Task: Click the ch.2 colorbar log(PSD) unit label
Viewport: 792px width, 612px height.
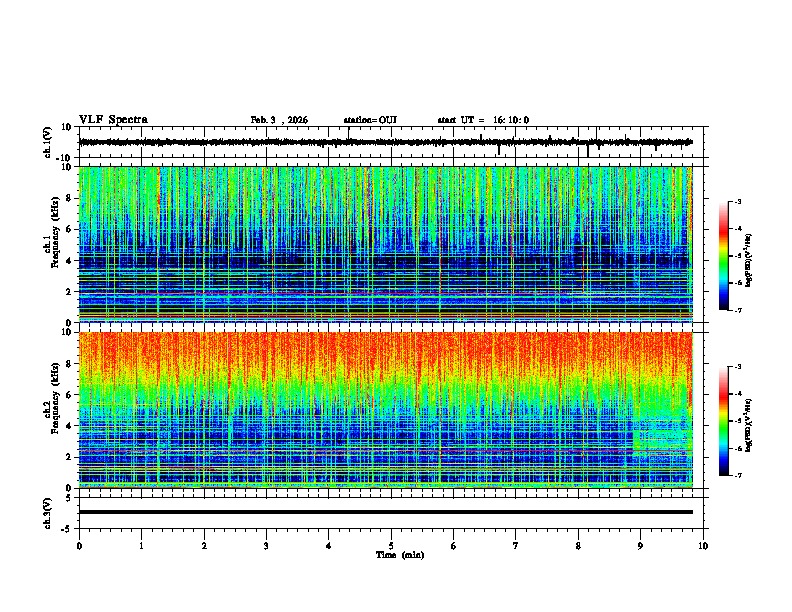Action: (x=748, y=425)
